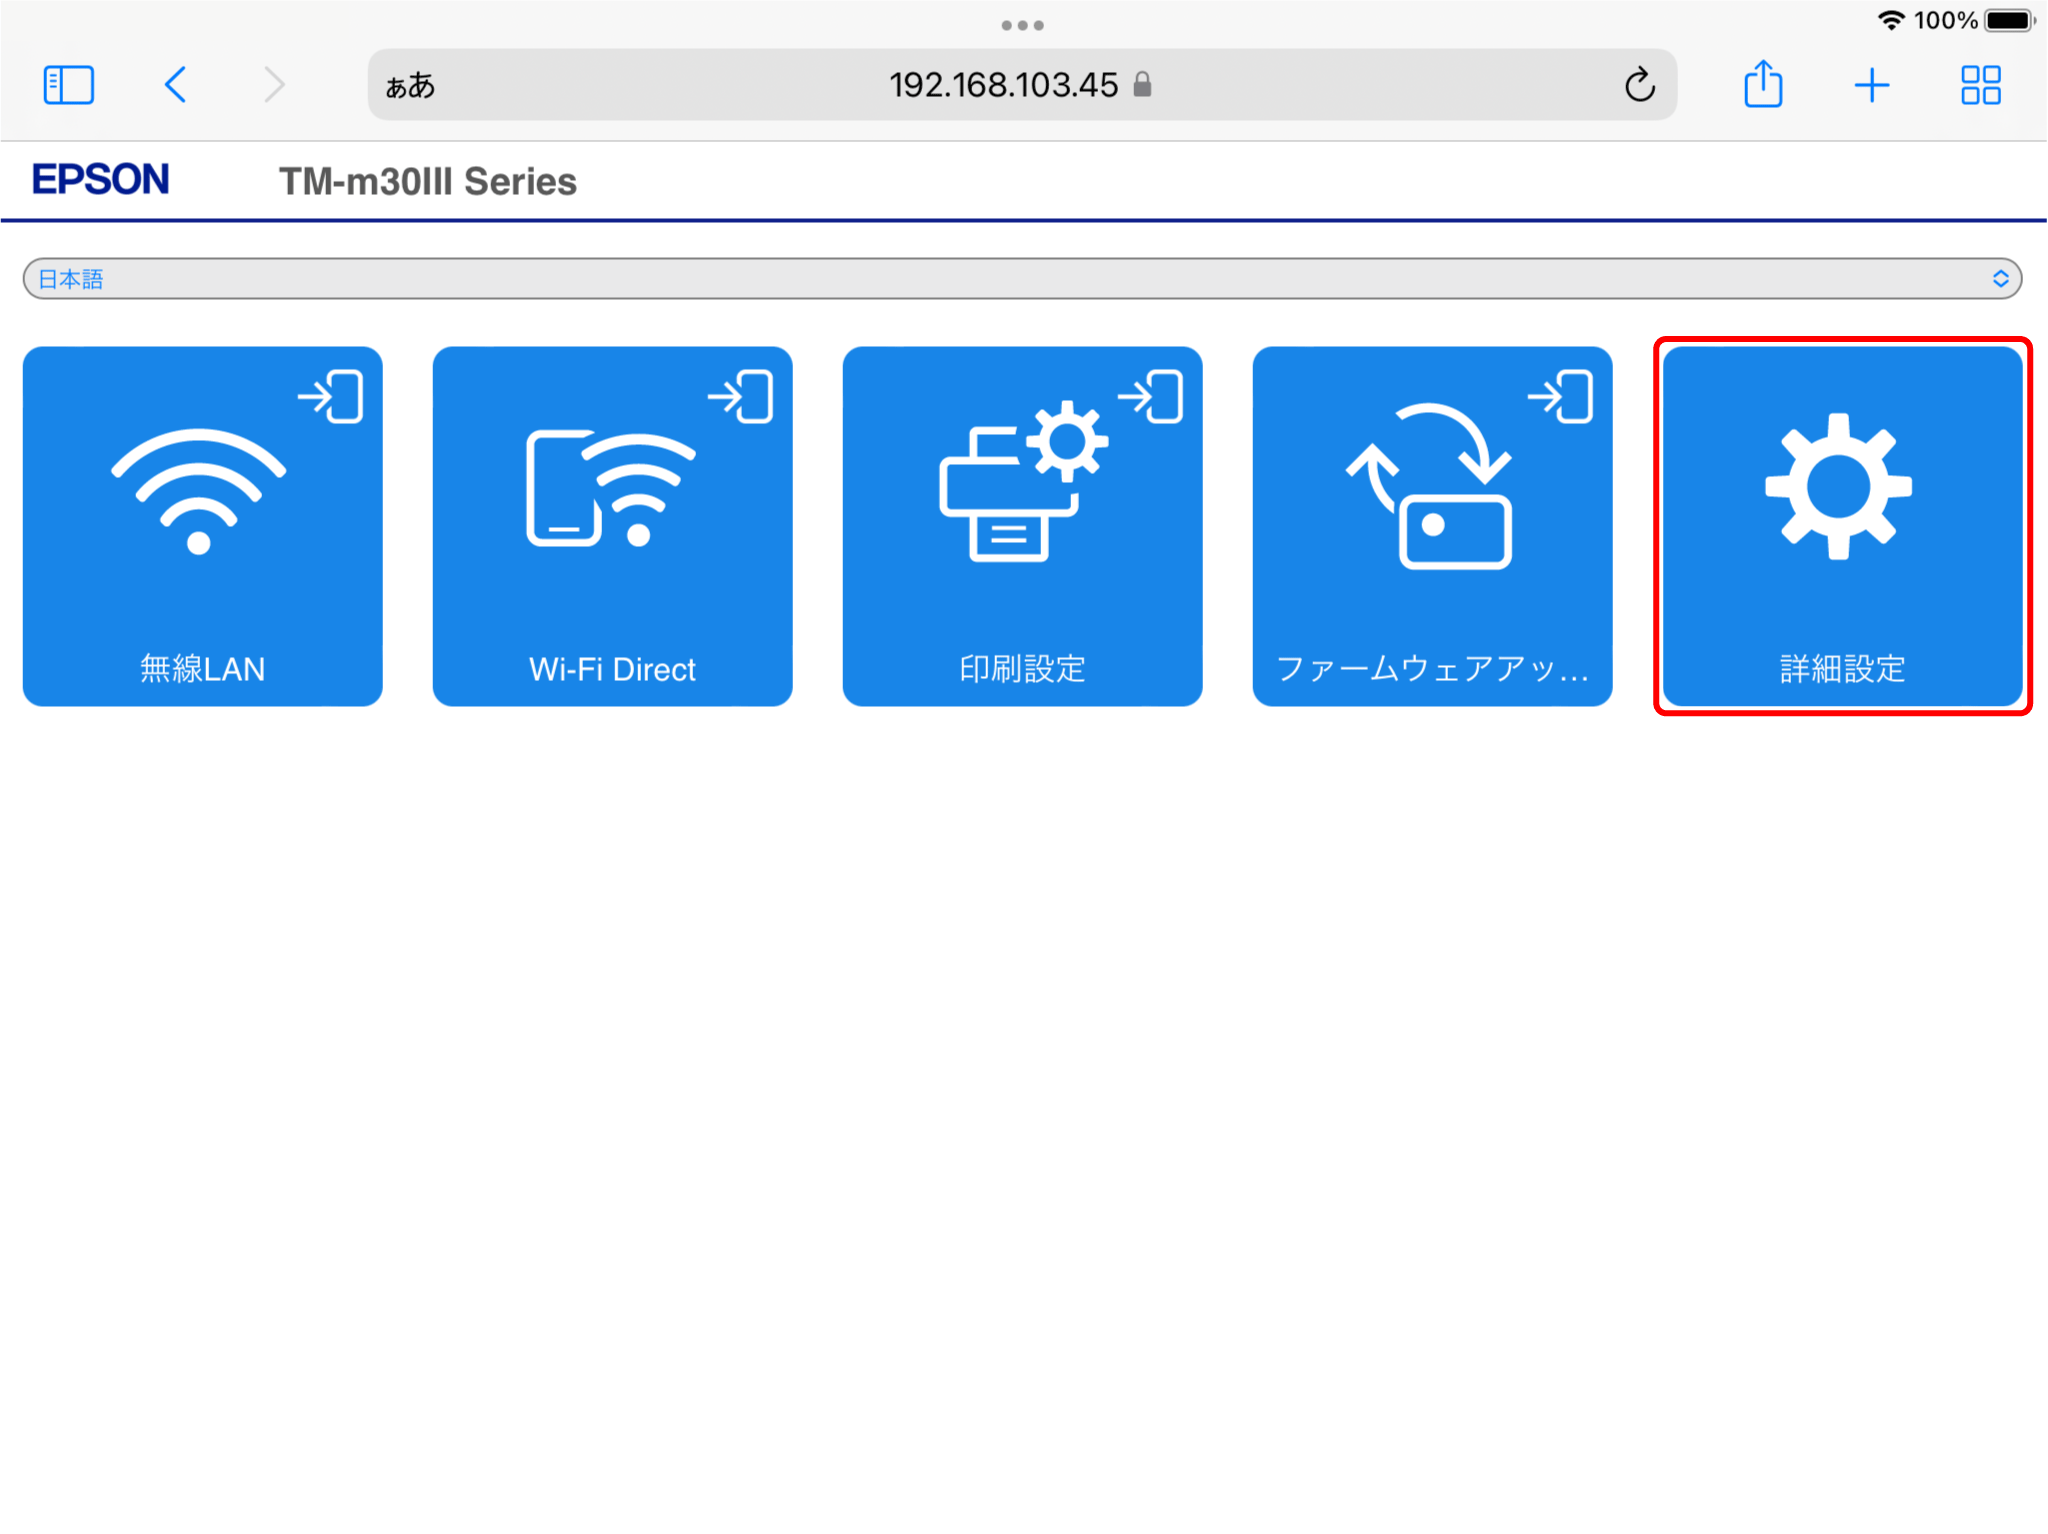The image size is (2048, 1534).
Task: Toggle the Safari sidebar
Action: [69, 85]
